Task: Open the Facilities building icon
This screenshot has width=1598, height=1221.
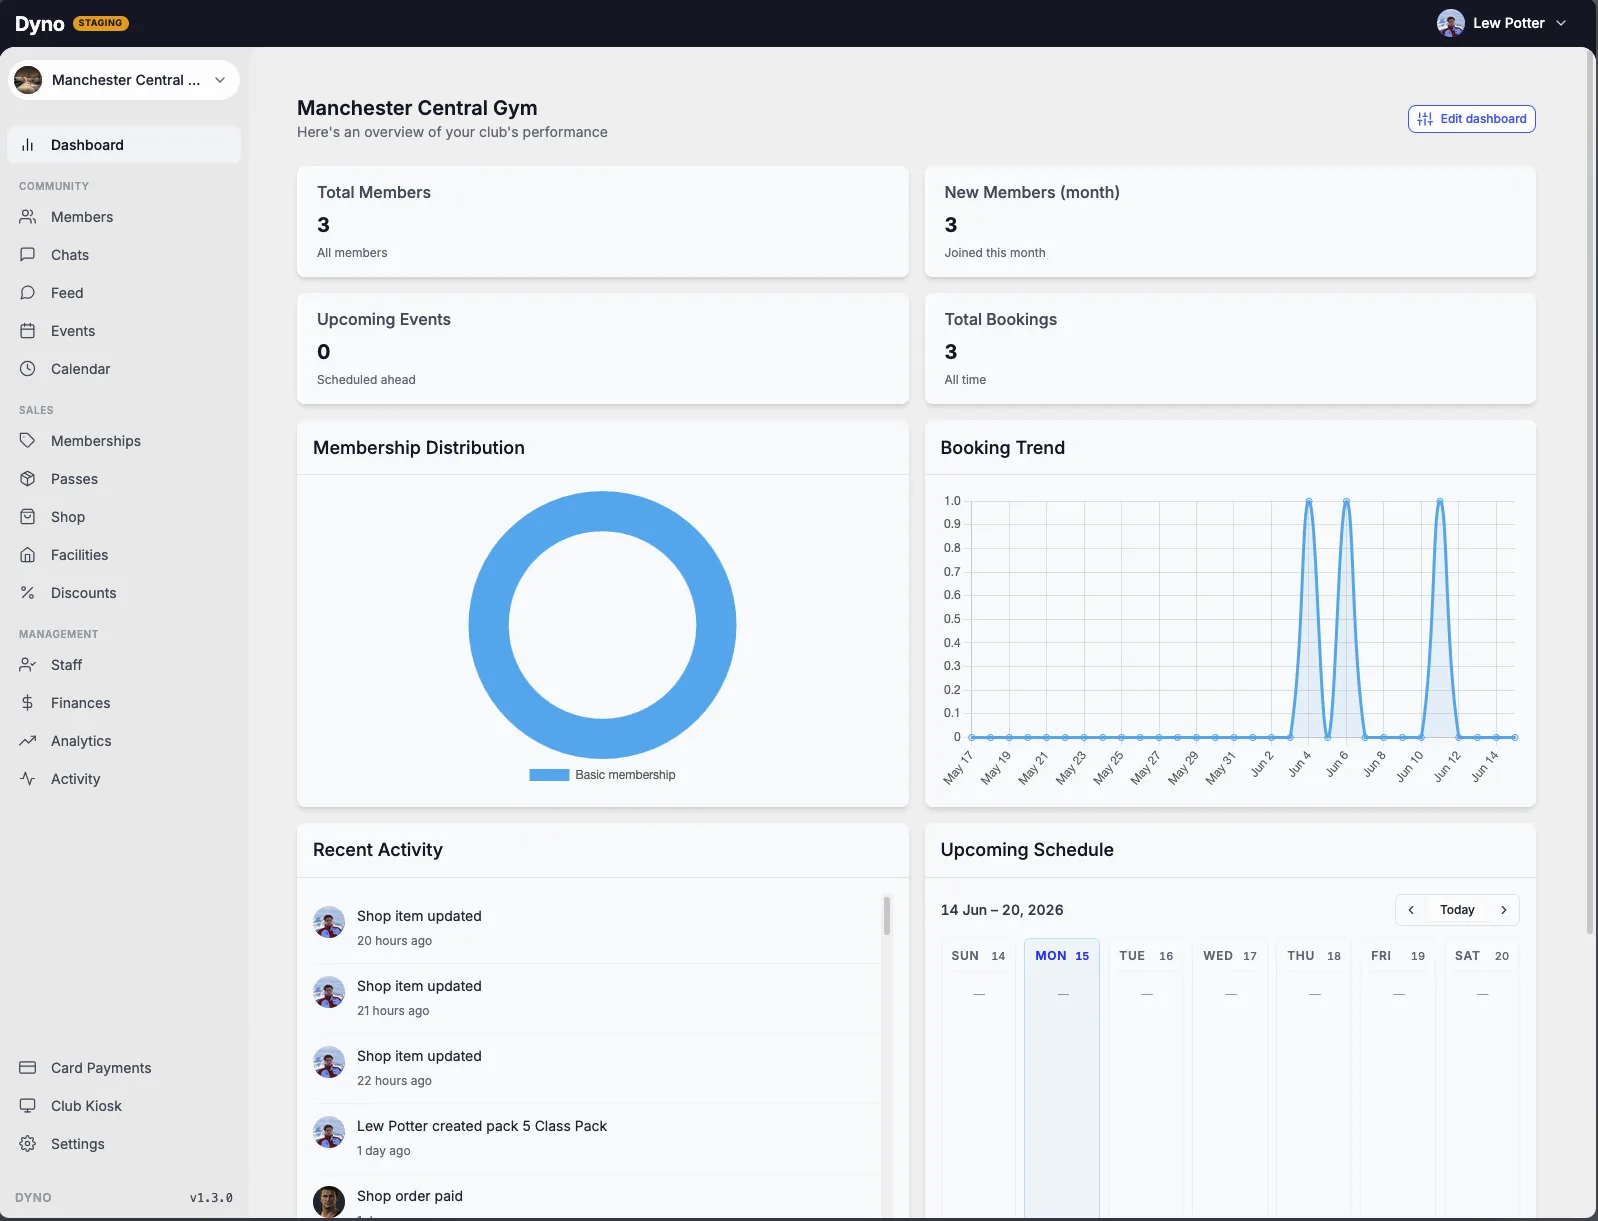Action: tap(28, 555)
